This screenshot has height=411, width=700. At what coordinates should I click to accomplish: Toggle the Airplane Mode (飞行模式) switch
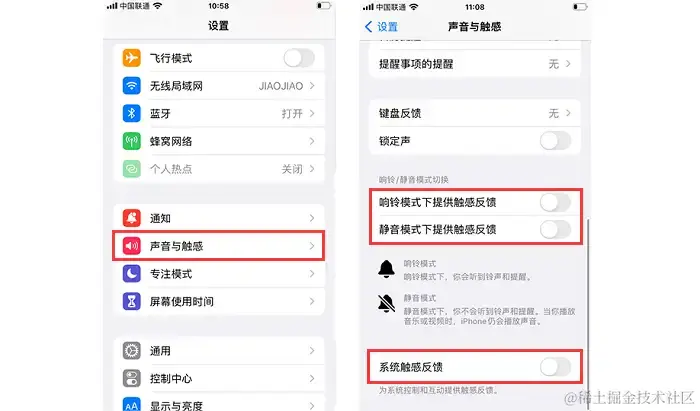click(x=299, y=58)
